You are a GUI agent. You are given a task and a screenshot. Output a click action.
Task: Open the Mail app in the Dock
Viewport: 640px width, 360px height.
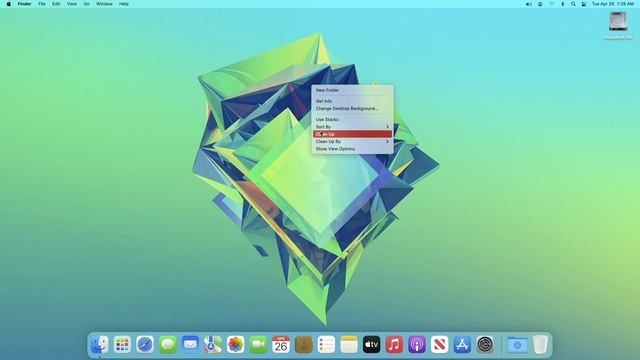coord(190,344)
